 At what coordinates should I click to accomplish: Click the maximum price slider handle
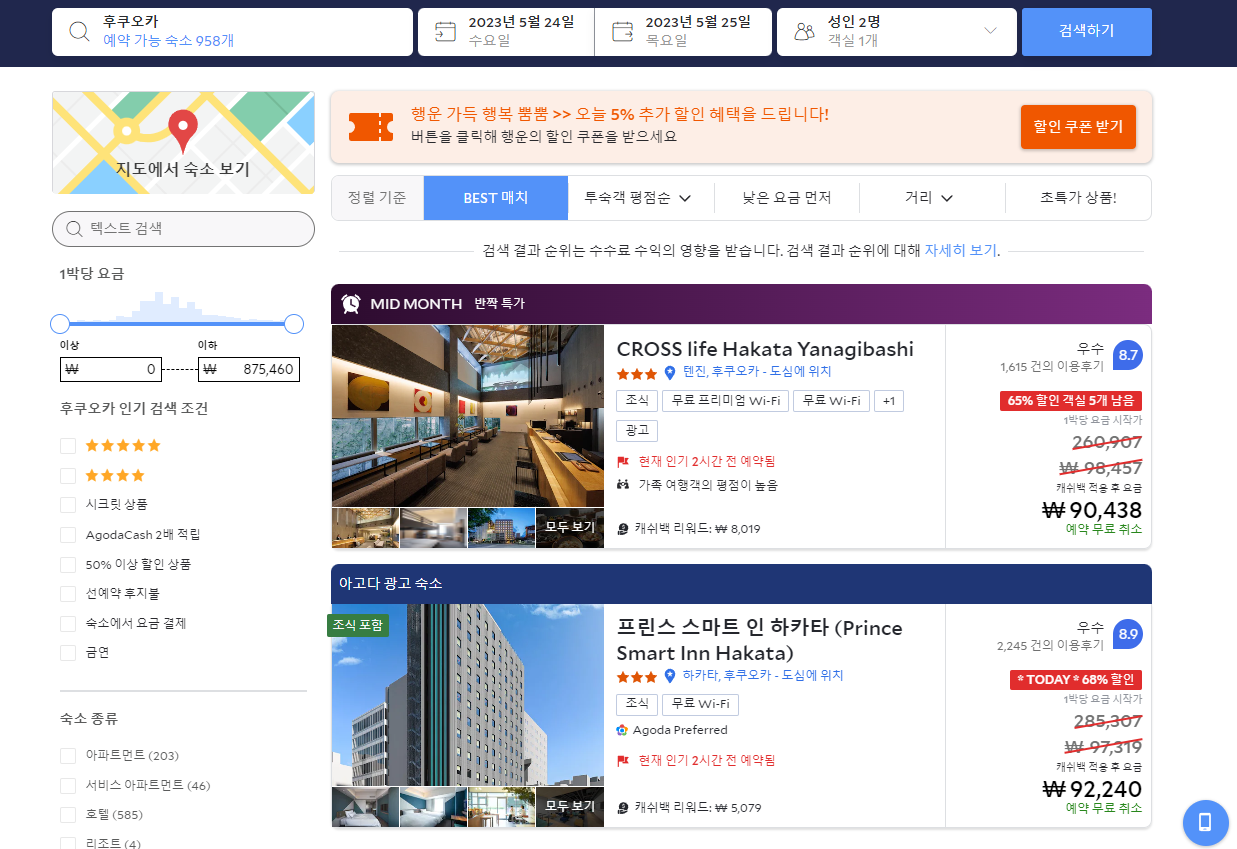point(294,324)
